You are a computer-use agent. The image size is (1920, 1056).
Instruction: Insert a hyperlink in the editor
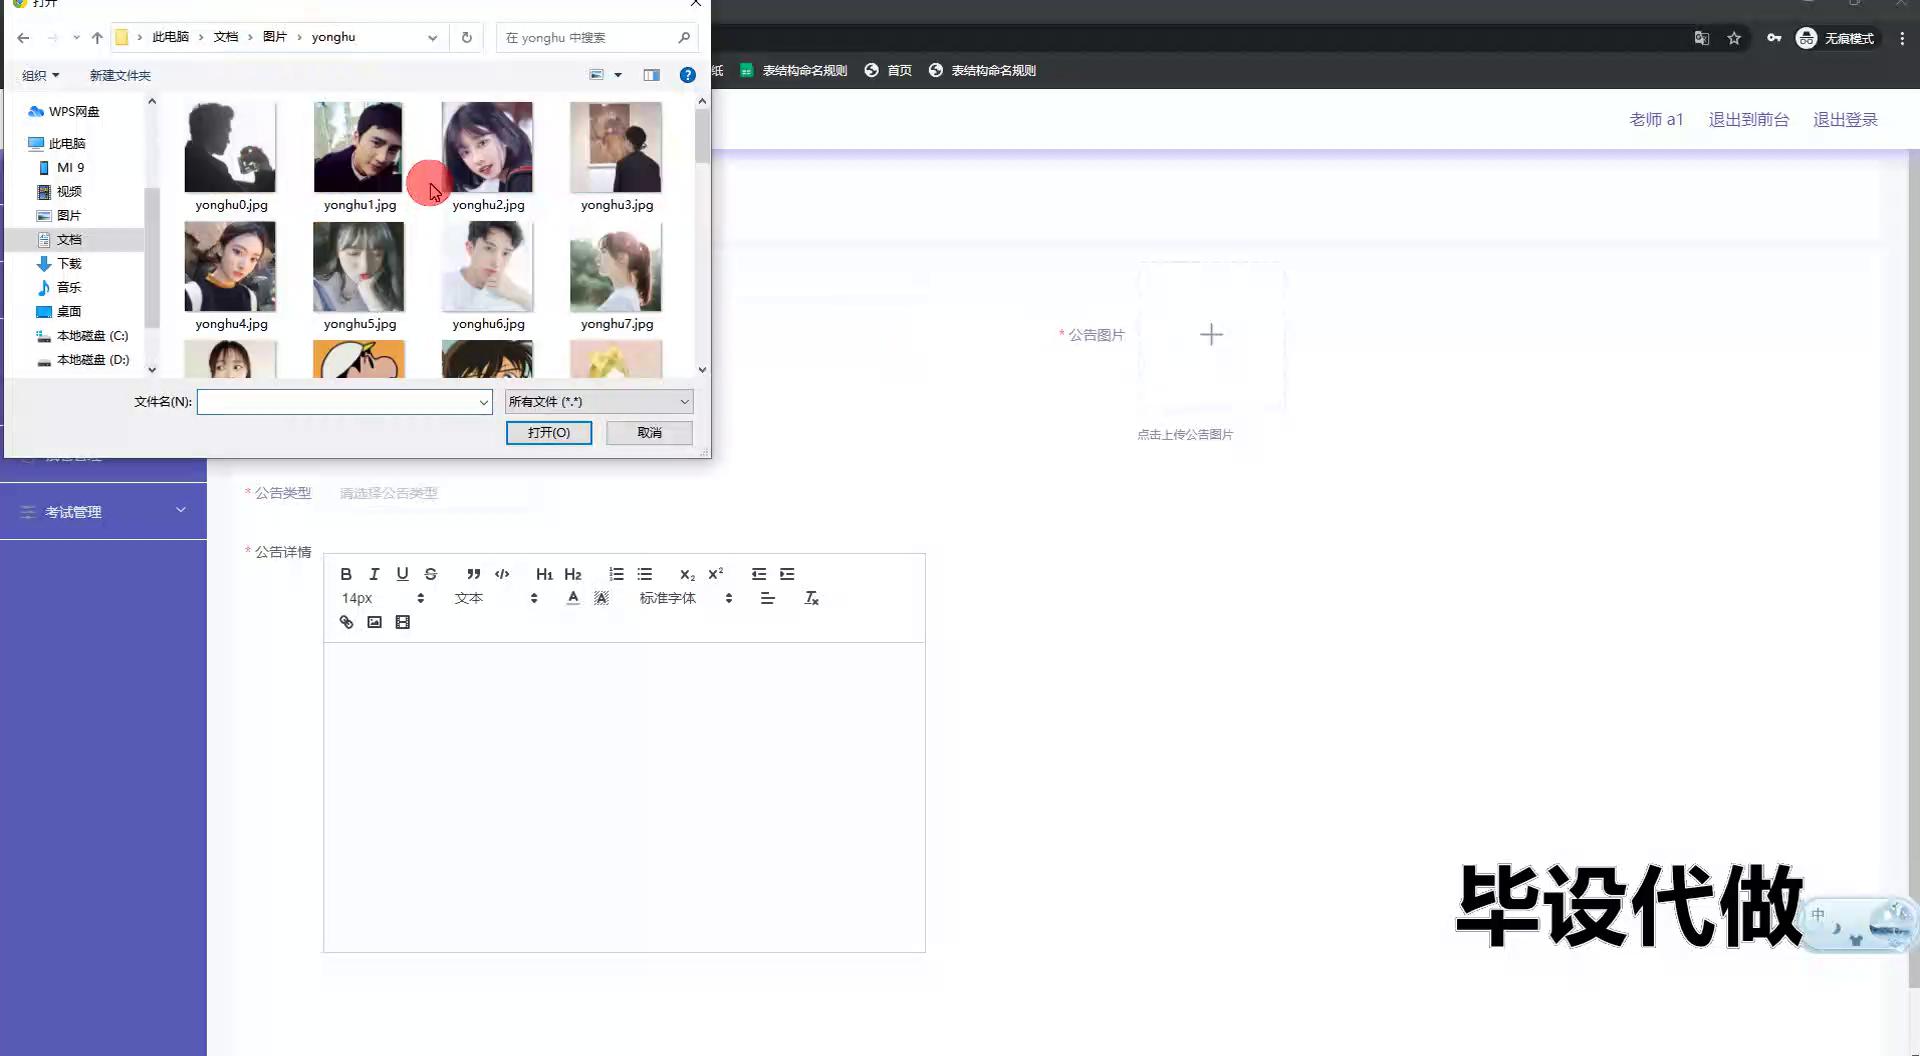pyautogui.click(x=346, y=622)
